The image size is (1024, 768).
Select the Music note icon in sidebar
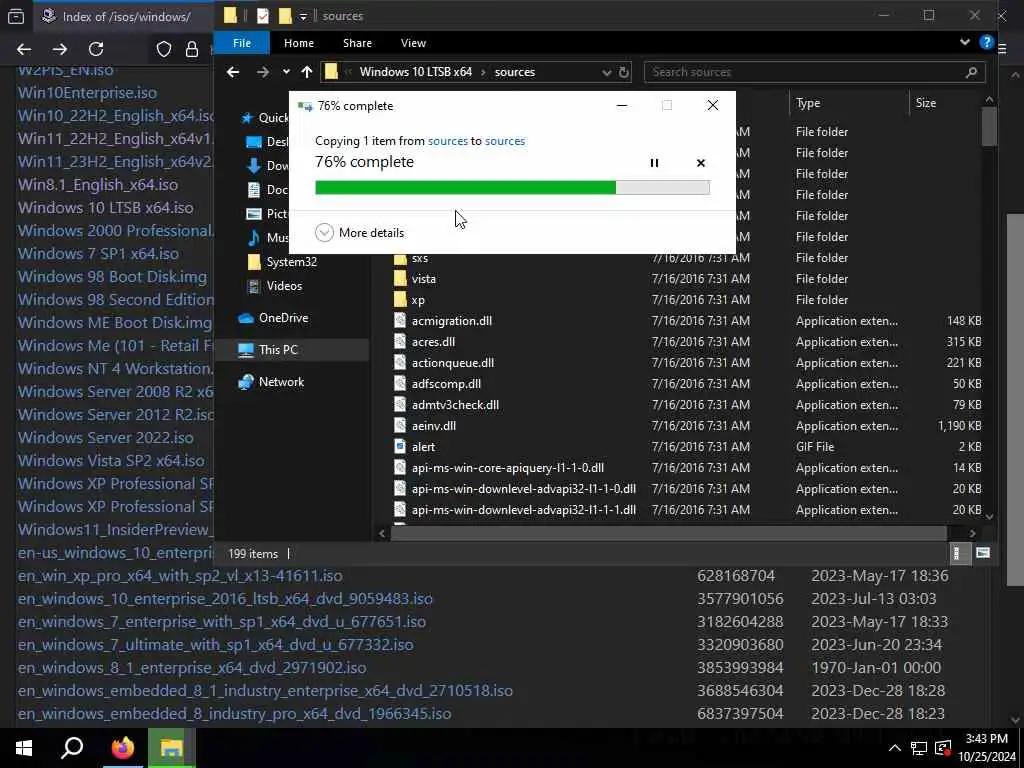254,238
